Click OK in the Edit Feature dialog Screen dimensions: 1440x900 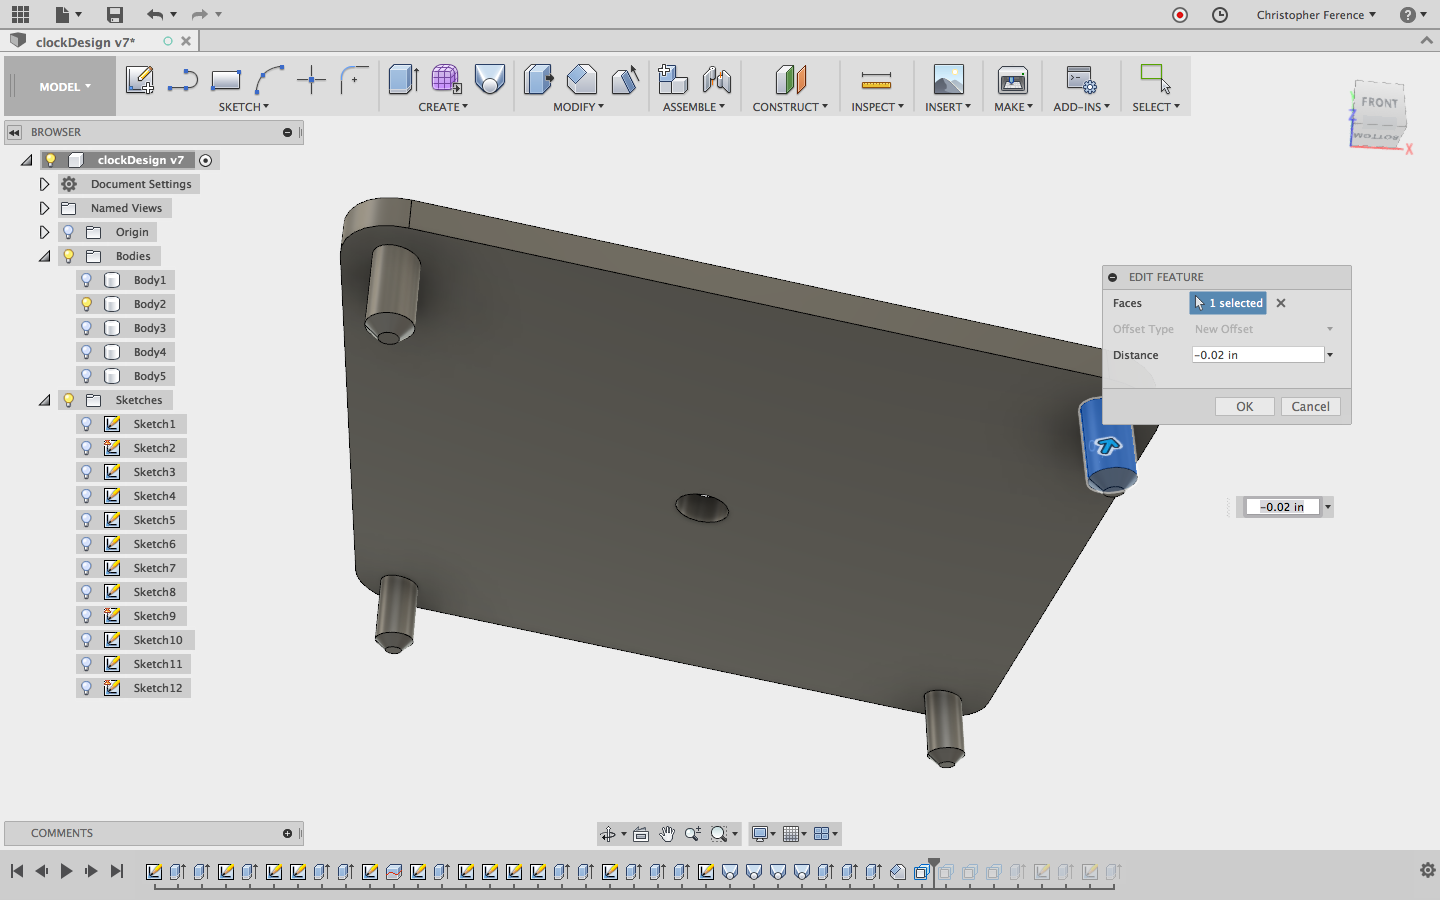point(1245,406)
